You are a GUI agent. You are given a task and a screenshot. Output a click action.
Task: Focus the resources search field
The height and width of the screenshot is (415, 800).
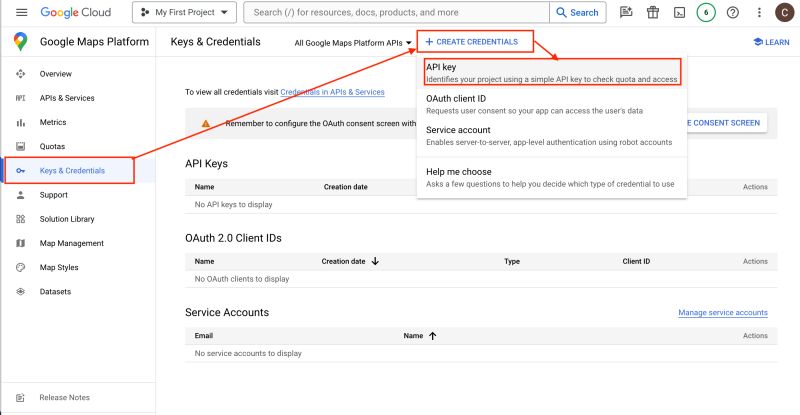pyautogui.click(x=396, y=12)
